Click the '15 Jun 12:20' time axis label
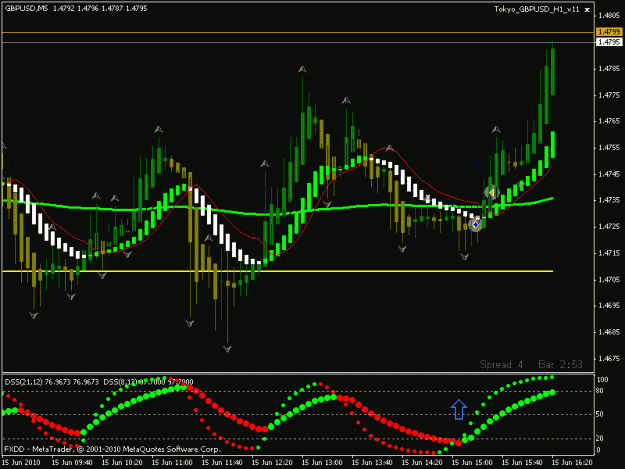Viewport: 625px width, 469px height. (x=272, y=462)
